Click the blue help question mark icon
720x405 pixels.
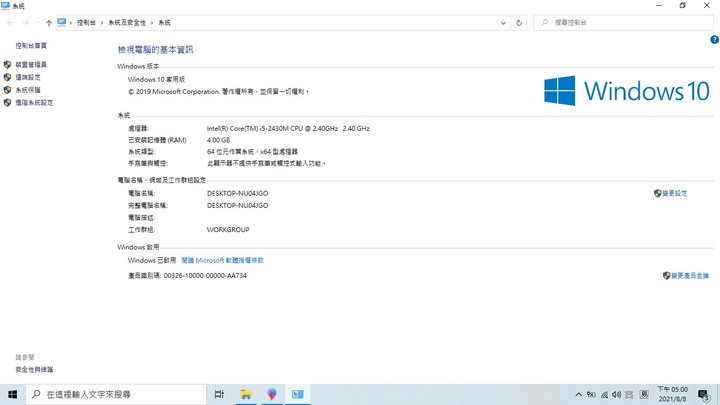pos(714,40)
